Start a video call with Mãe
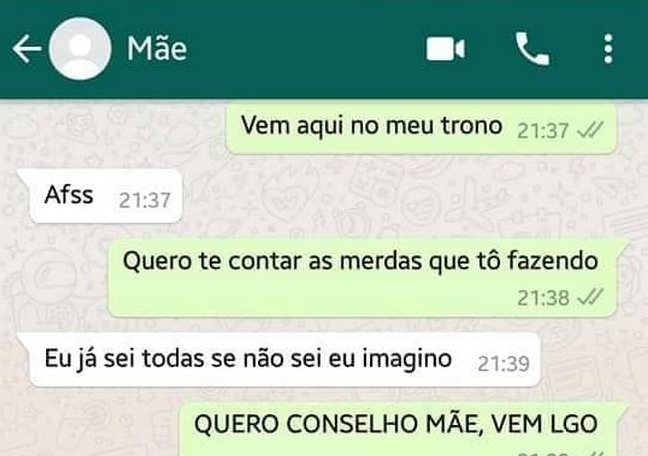Viewport: 648px width, 456px height. click(x=446, y=49)
